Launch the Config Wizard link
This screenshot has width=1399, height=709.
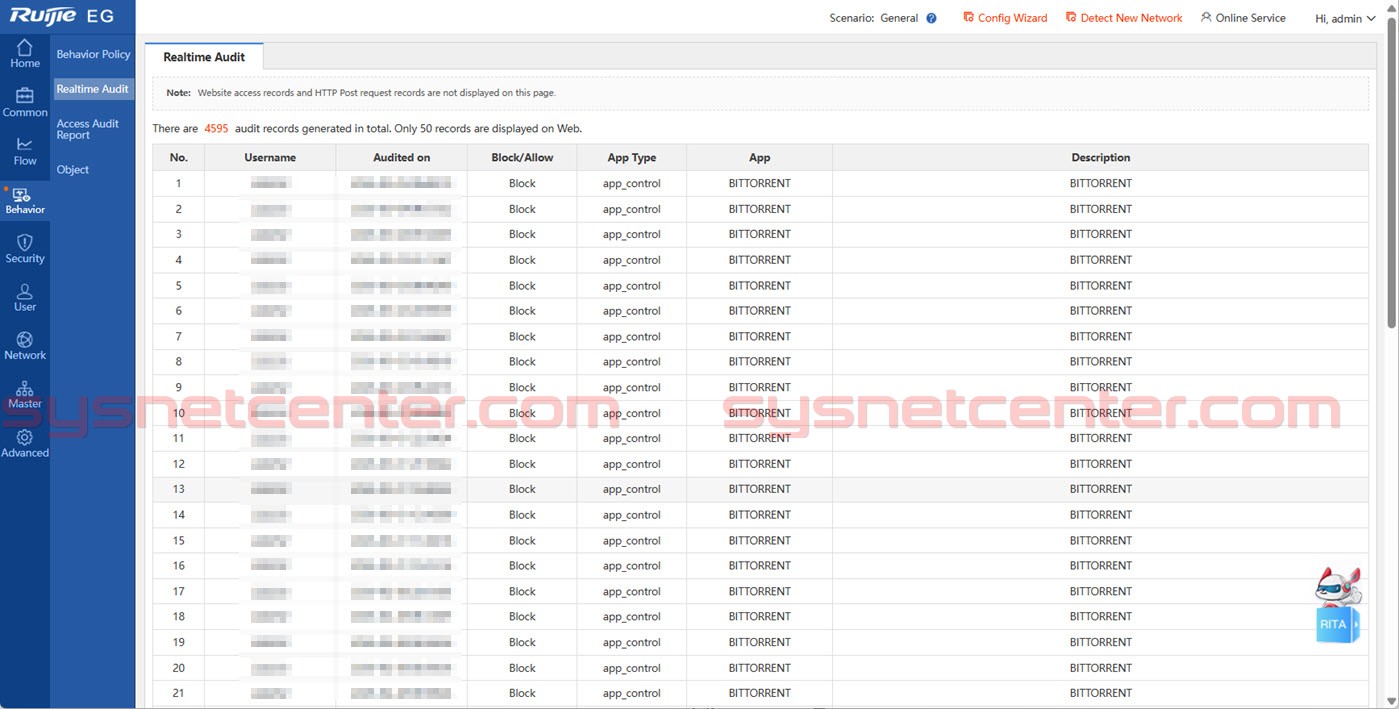pos(1005,18)
